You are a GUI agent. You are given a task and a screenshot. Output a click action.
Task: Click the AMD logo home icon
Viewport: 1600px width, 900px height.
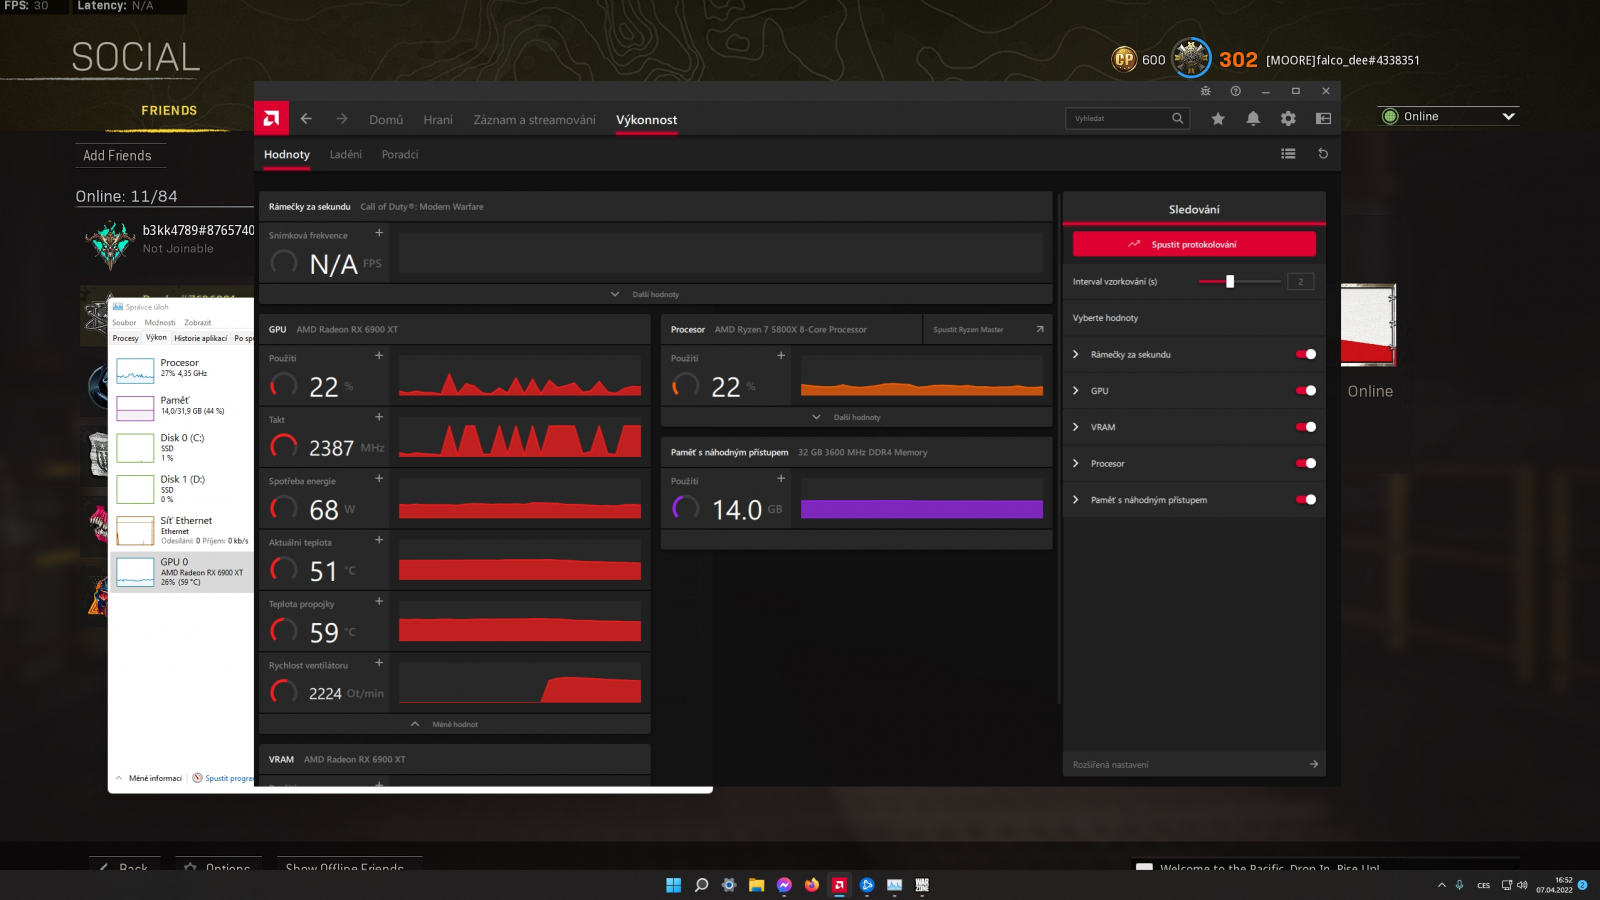[271, 119]
